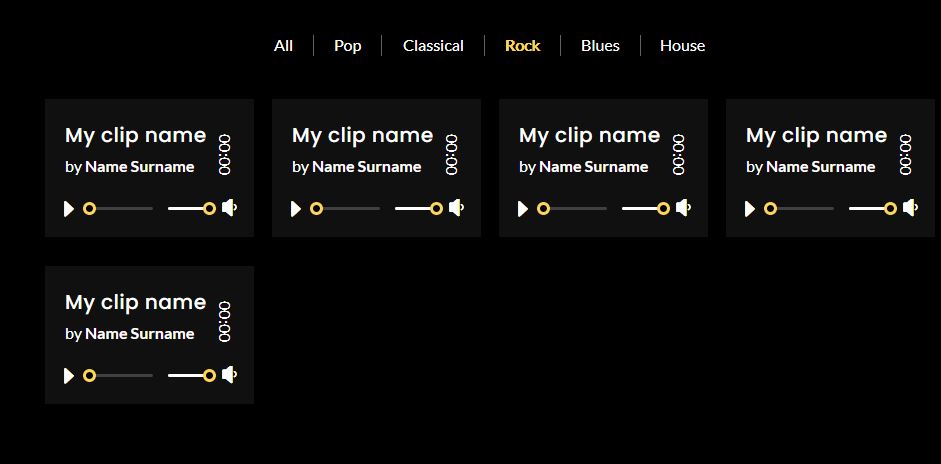The width and height of the screenshot is (941, 464).
Task: Show All genres filter
Action: coord(283,46)
